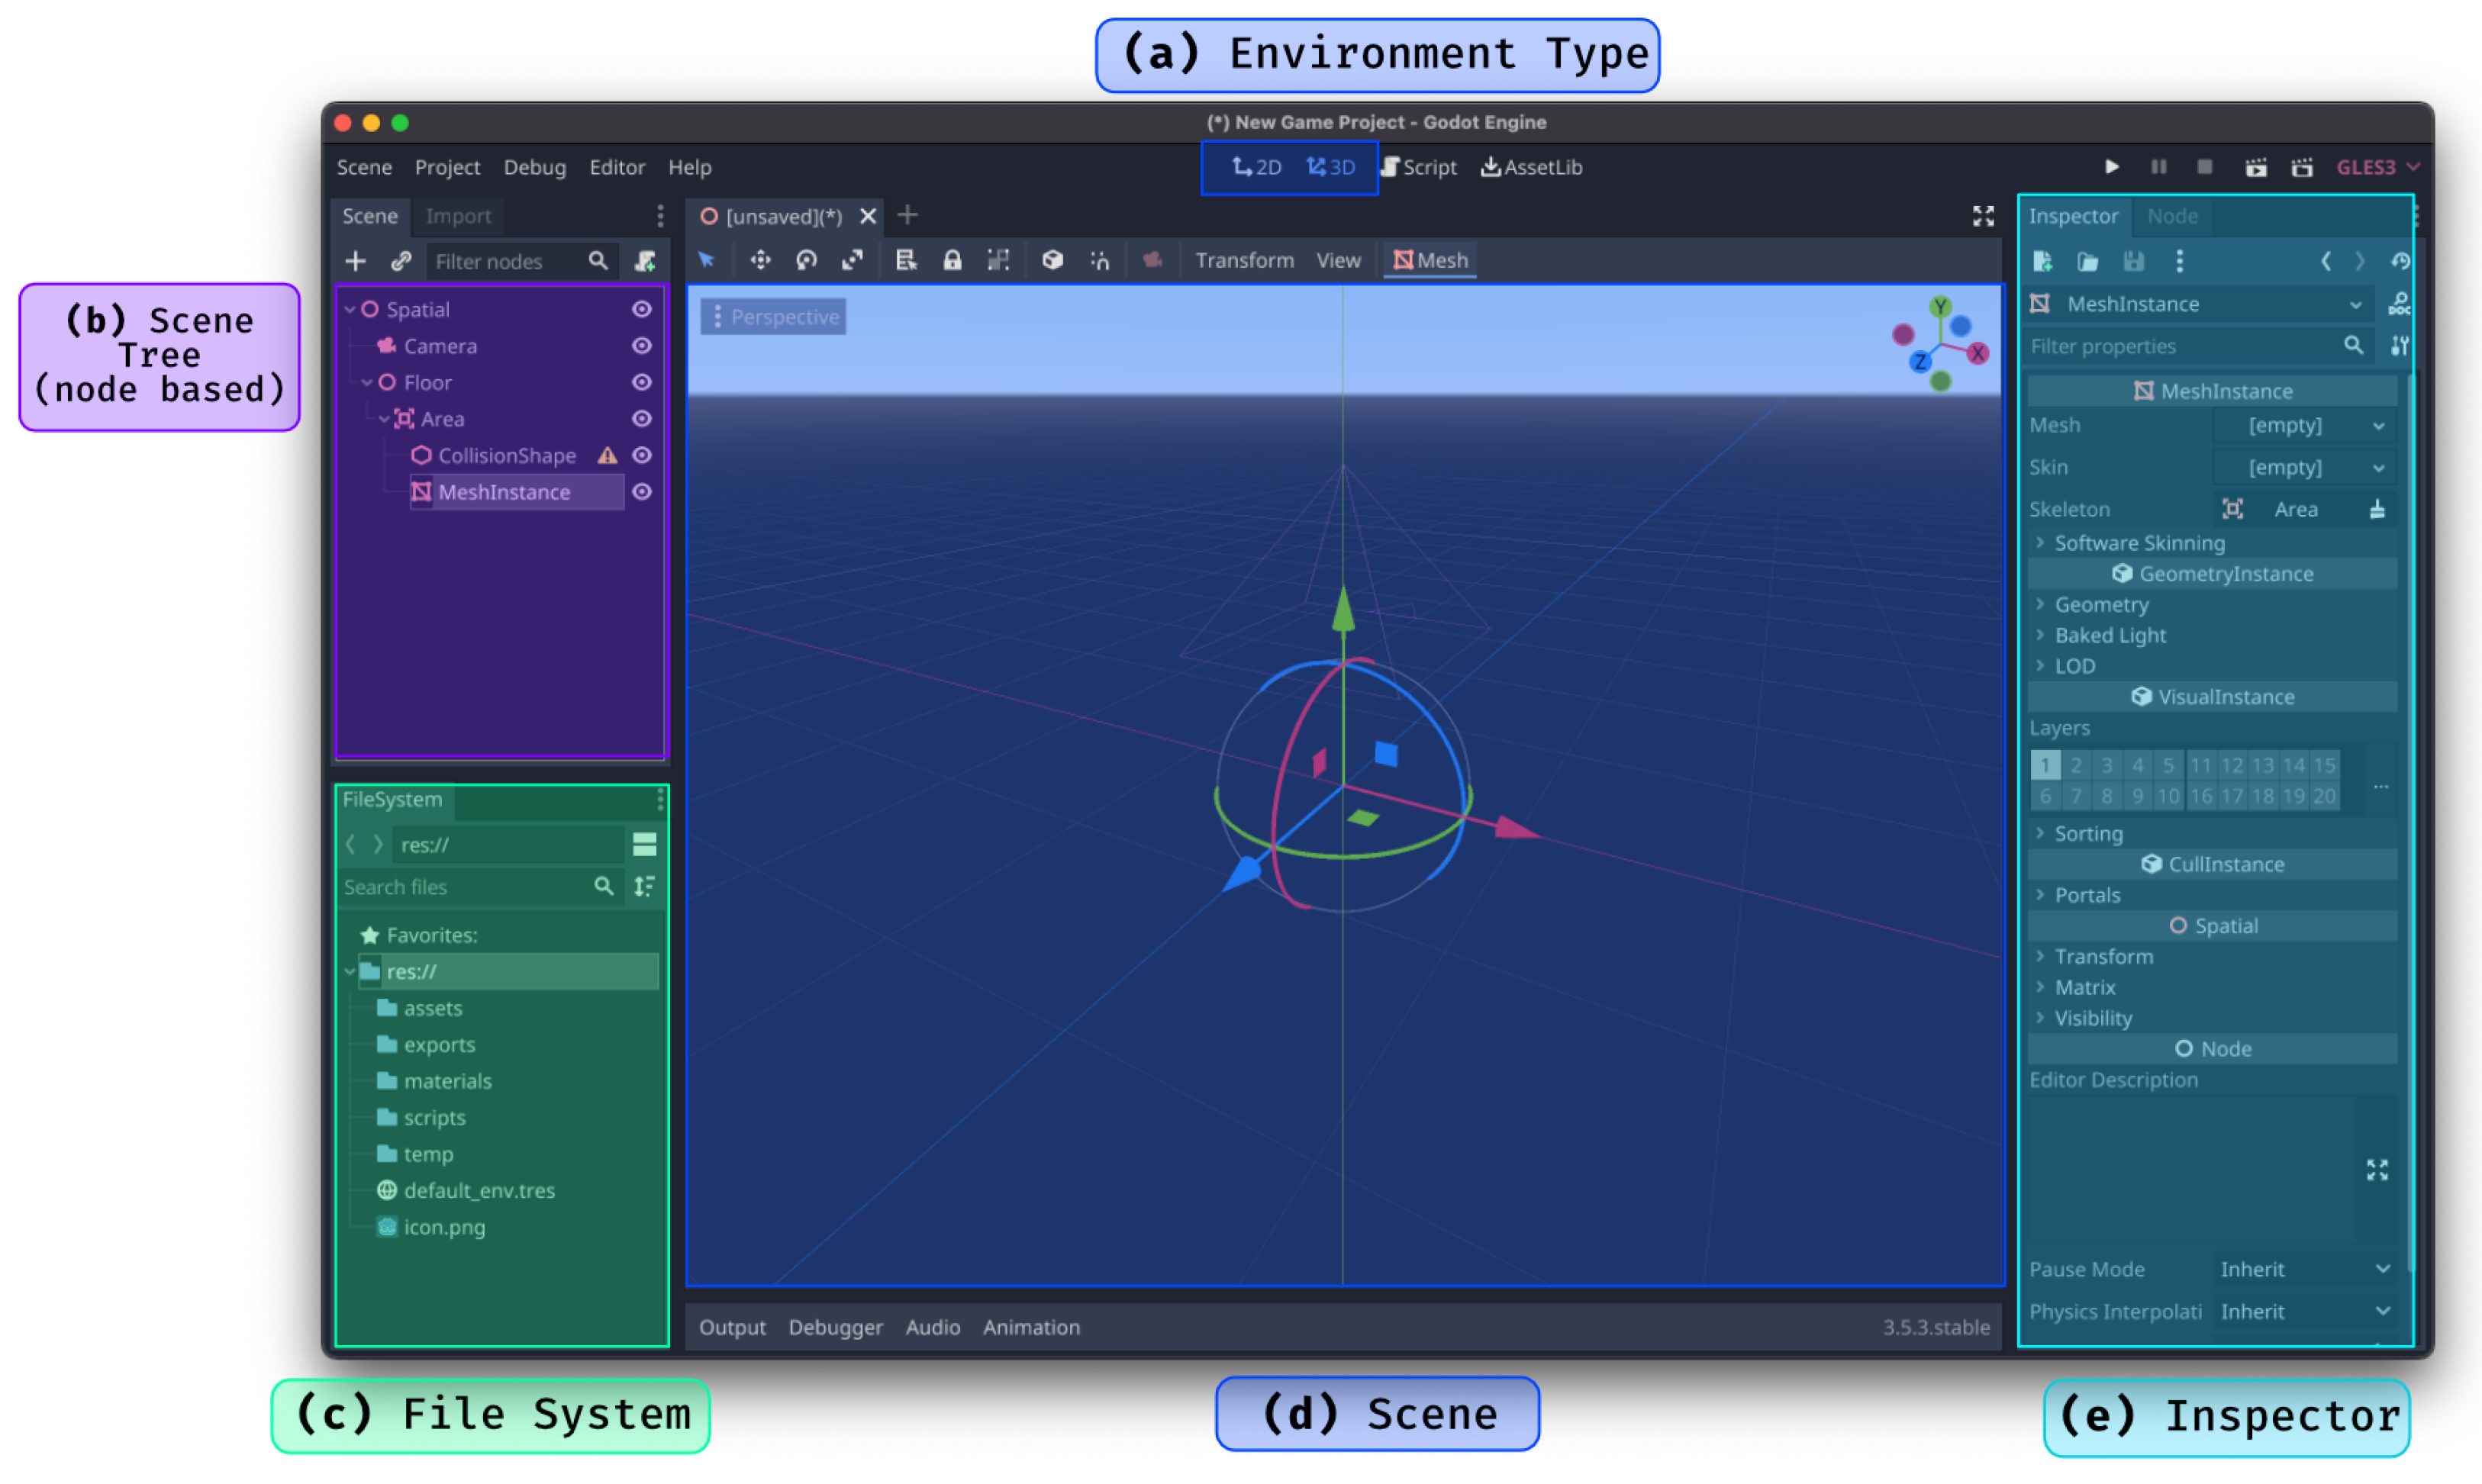Select the Move mode tool in the toolbar
Viewport: 2482px width, 1484px height.
(x=760, y=261)
